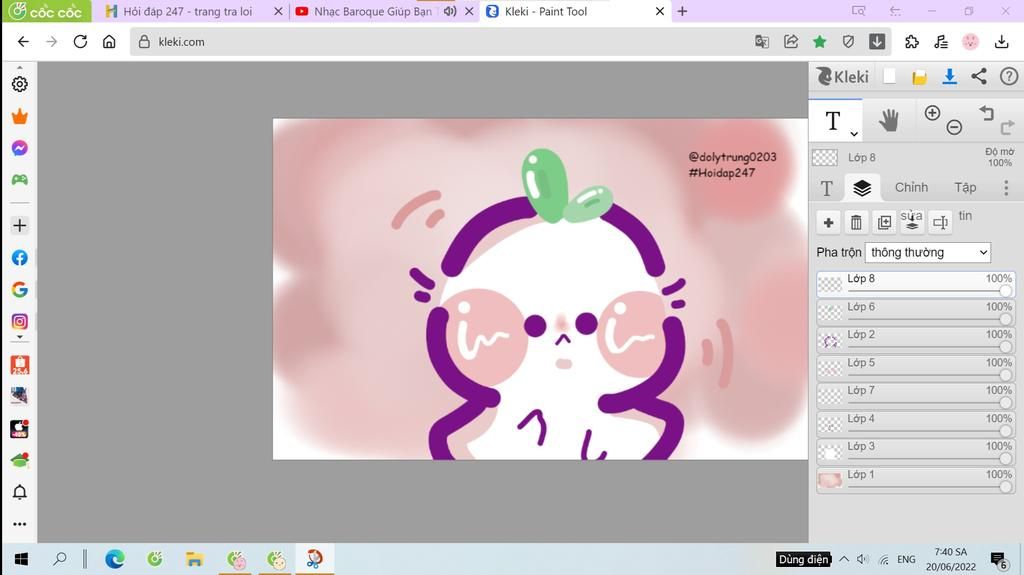Screen dimensions: 1024x575
Task: Open browser extensions puzzle icon
Action: pyautogui.click(x=912, y=42)
